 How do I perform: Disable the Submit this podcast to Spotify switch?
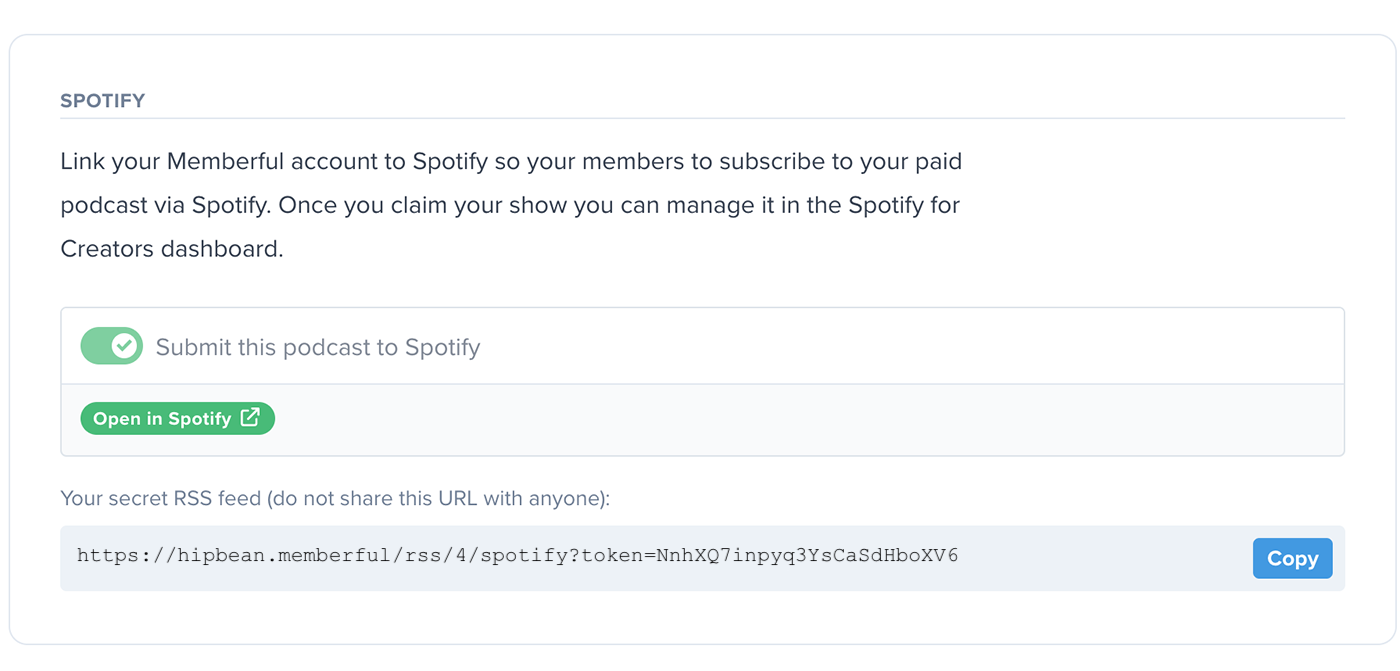(112, 346)
